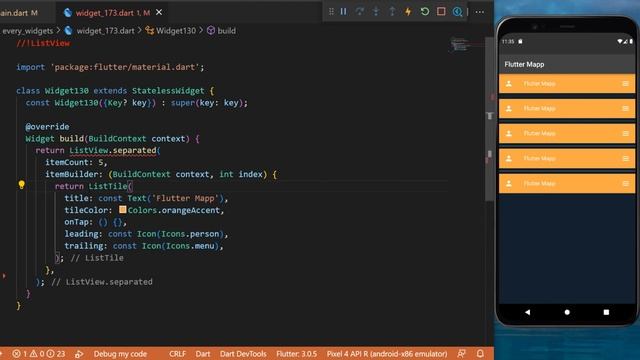Click the '@override' annotation
The image size is (640, 360).
[47, 127]
